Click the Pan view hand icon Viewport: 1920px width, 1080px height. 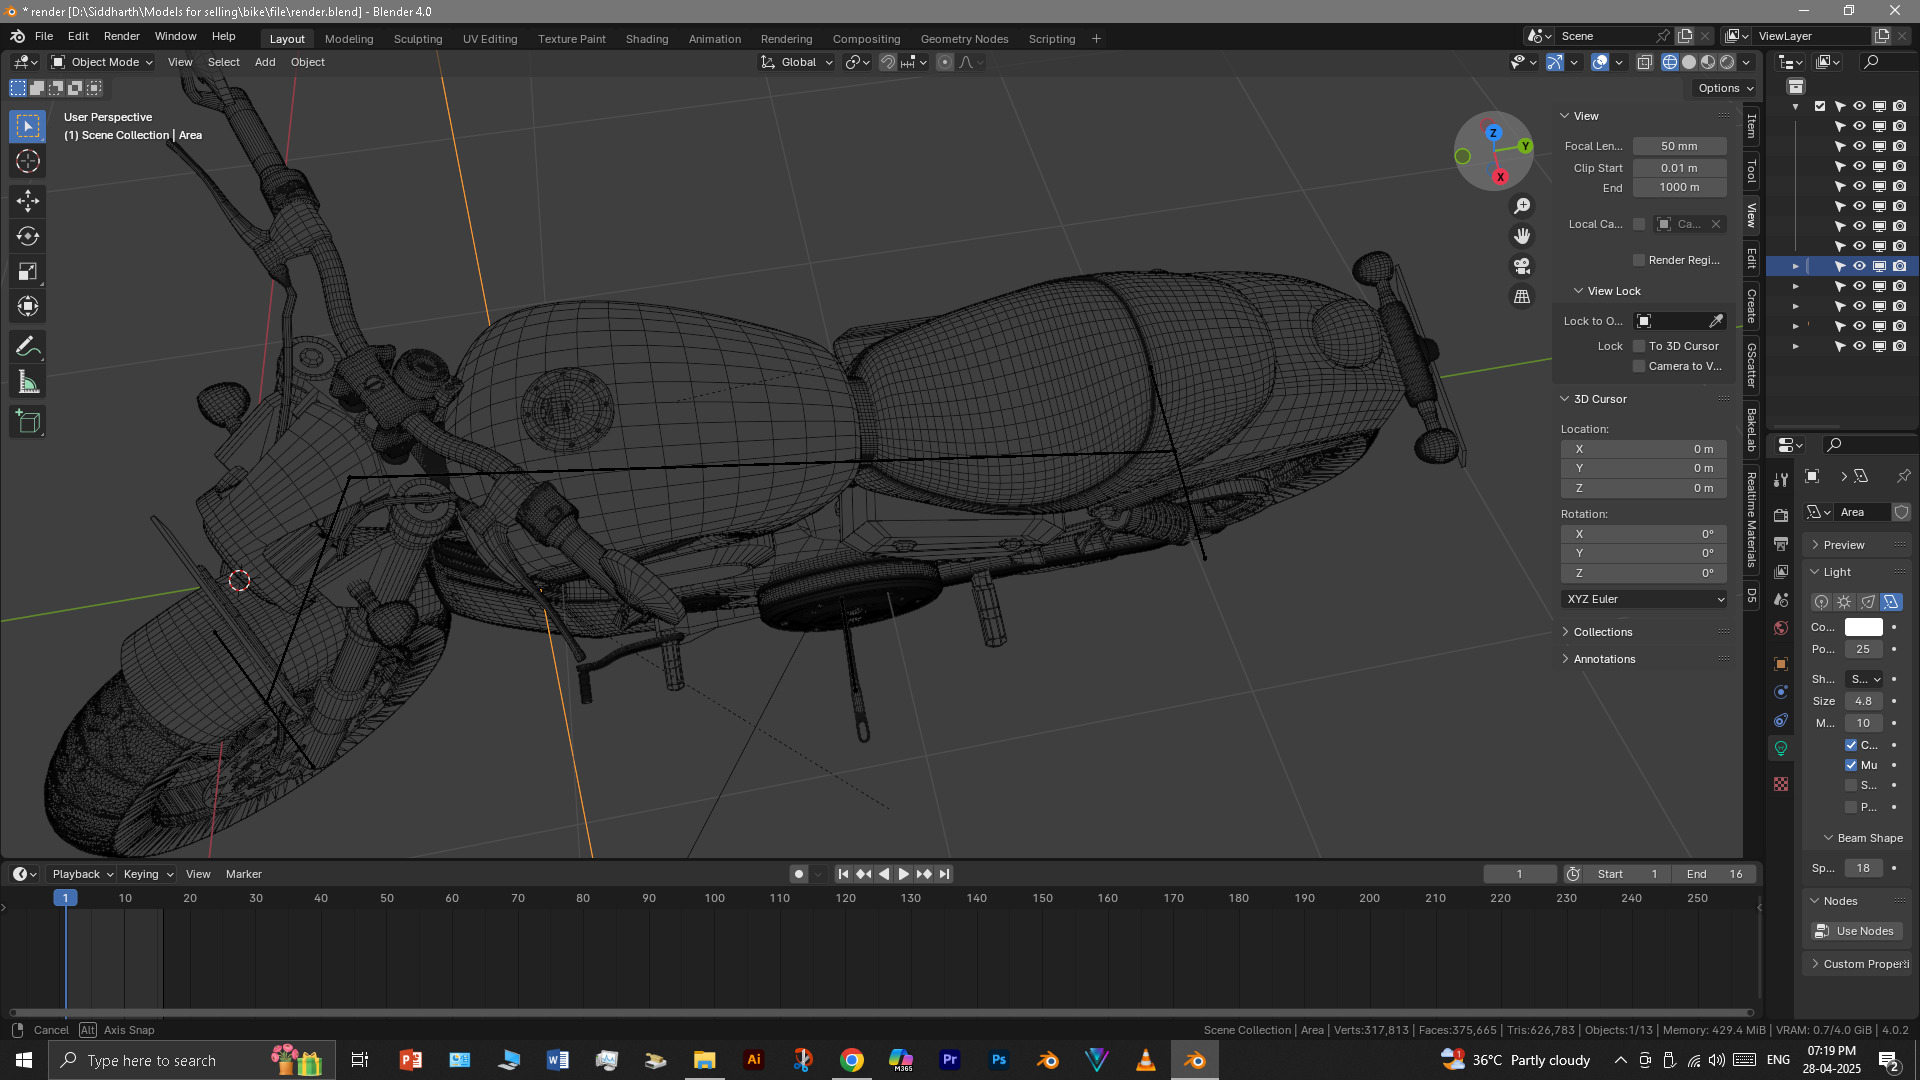[x=1522, y=236]
